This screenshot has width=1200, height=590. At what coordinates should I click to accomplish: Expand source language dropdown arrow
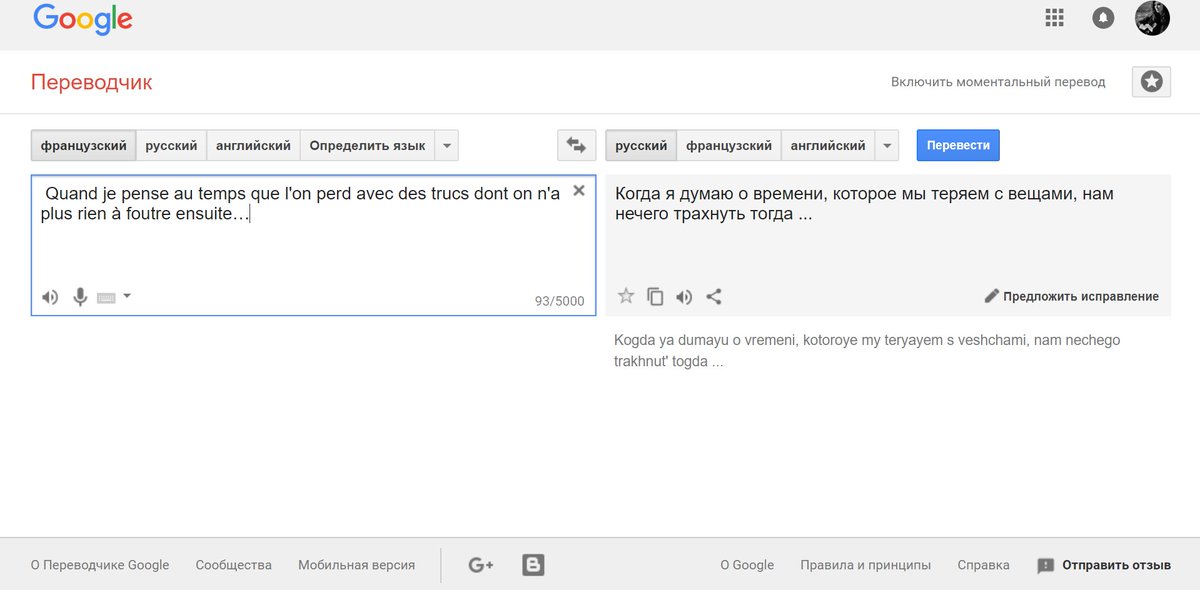tap(447, 146)
